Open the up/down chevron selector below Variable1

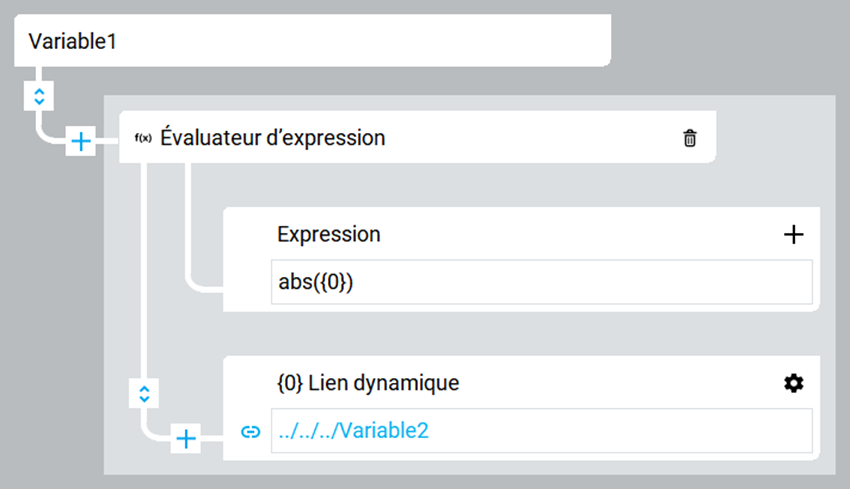[39, 96]
